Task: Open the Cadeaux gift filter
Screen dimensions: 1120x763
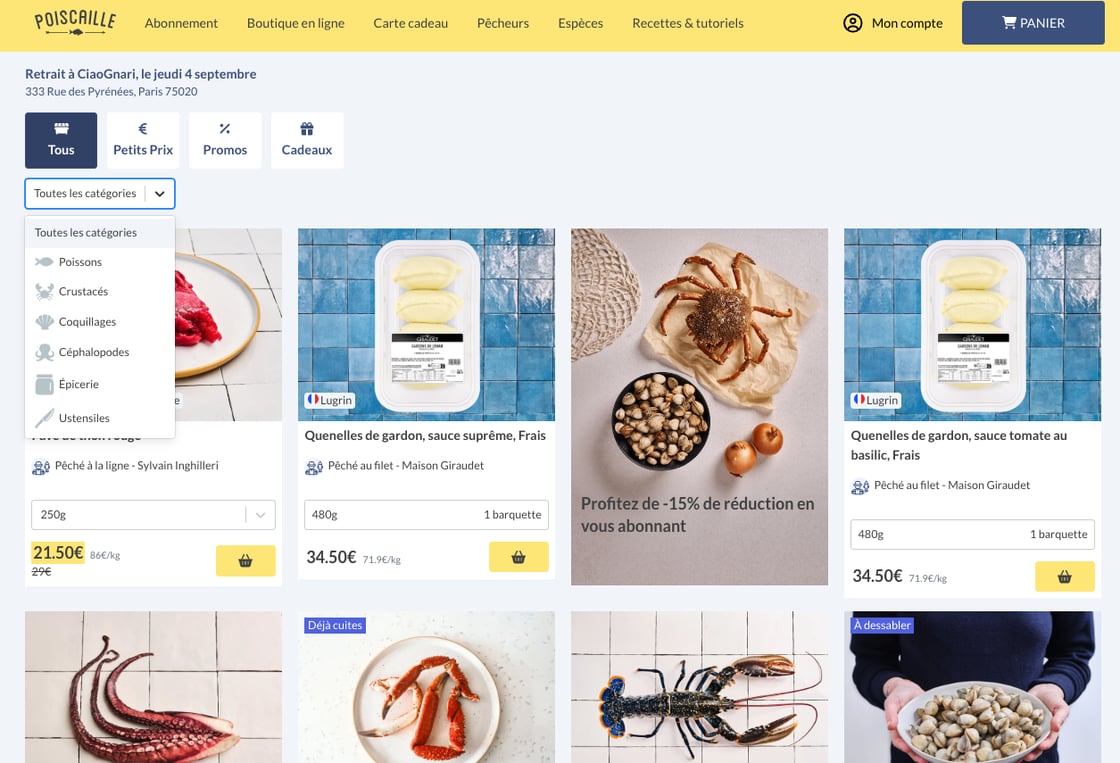Action: click(x=307, y=140)
